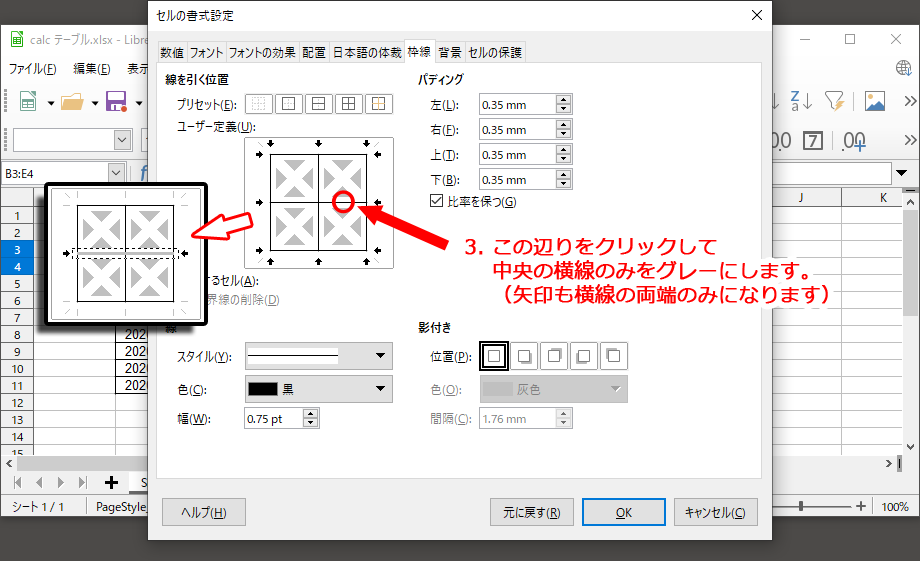
Task: Click the OK button
Action: (x=624, y=512)
